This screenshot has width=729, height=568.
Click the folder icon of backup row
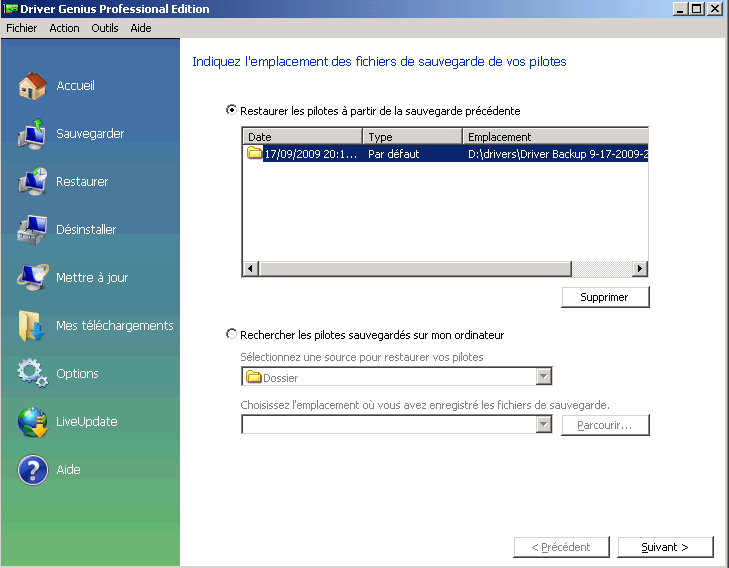click(254, 152)
